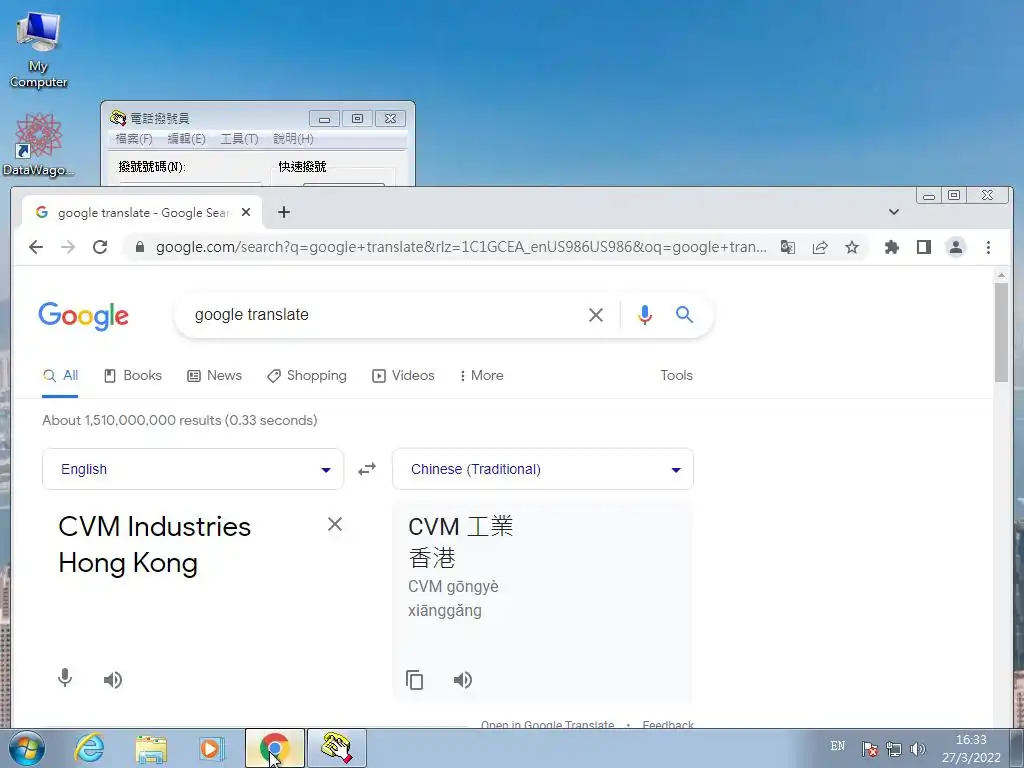The height and width of the screenshot is (768, 1024).
Task: Start voice search with microphone
Action: [645, 315]
